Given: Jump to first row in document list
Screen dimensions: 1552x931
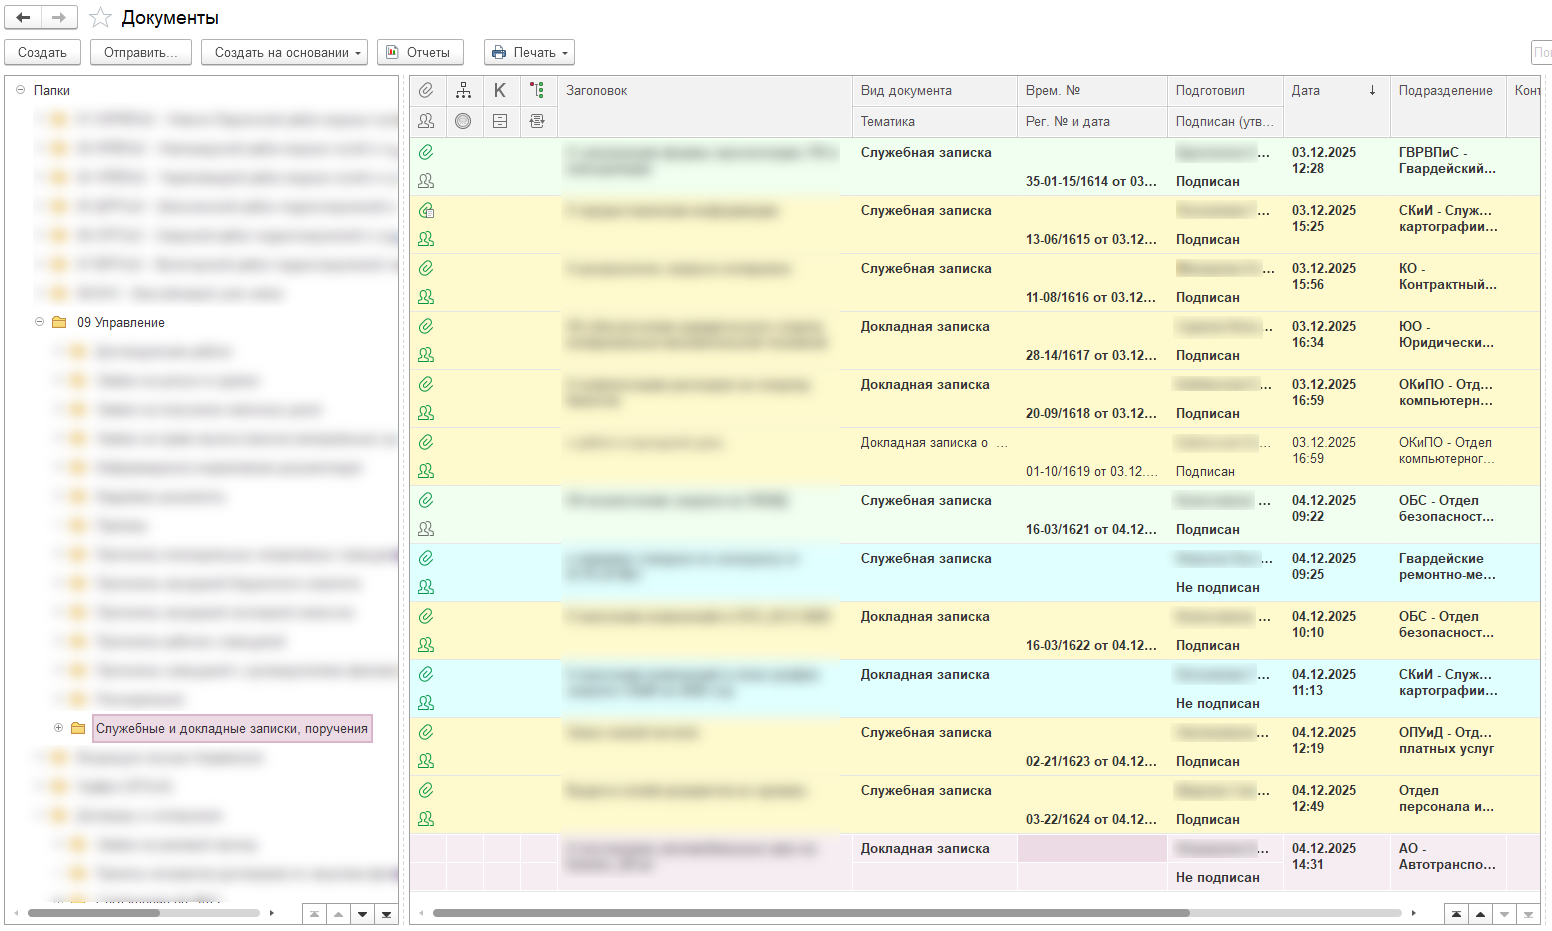Looking at the screenshot, I should point(1456,914).
